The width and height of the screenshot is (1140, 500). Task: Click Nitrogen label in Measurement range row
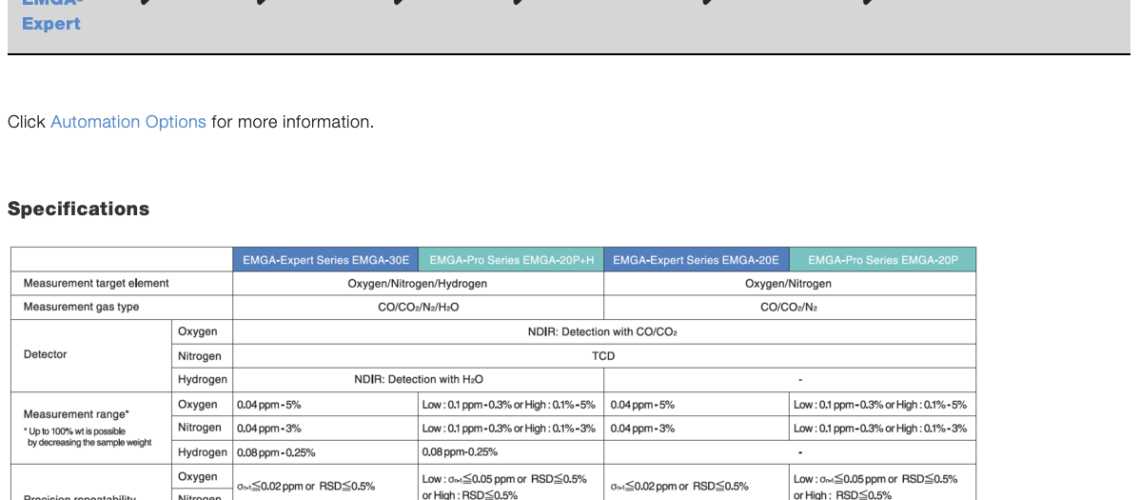click(x=200, y=428)
